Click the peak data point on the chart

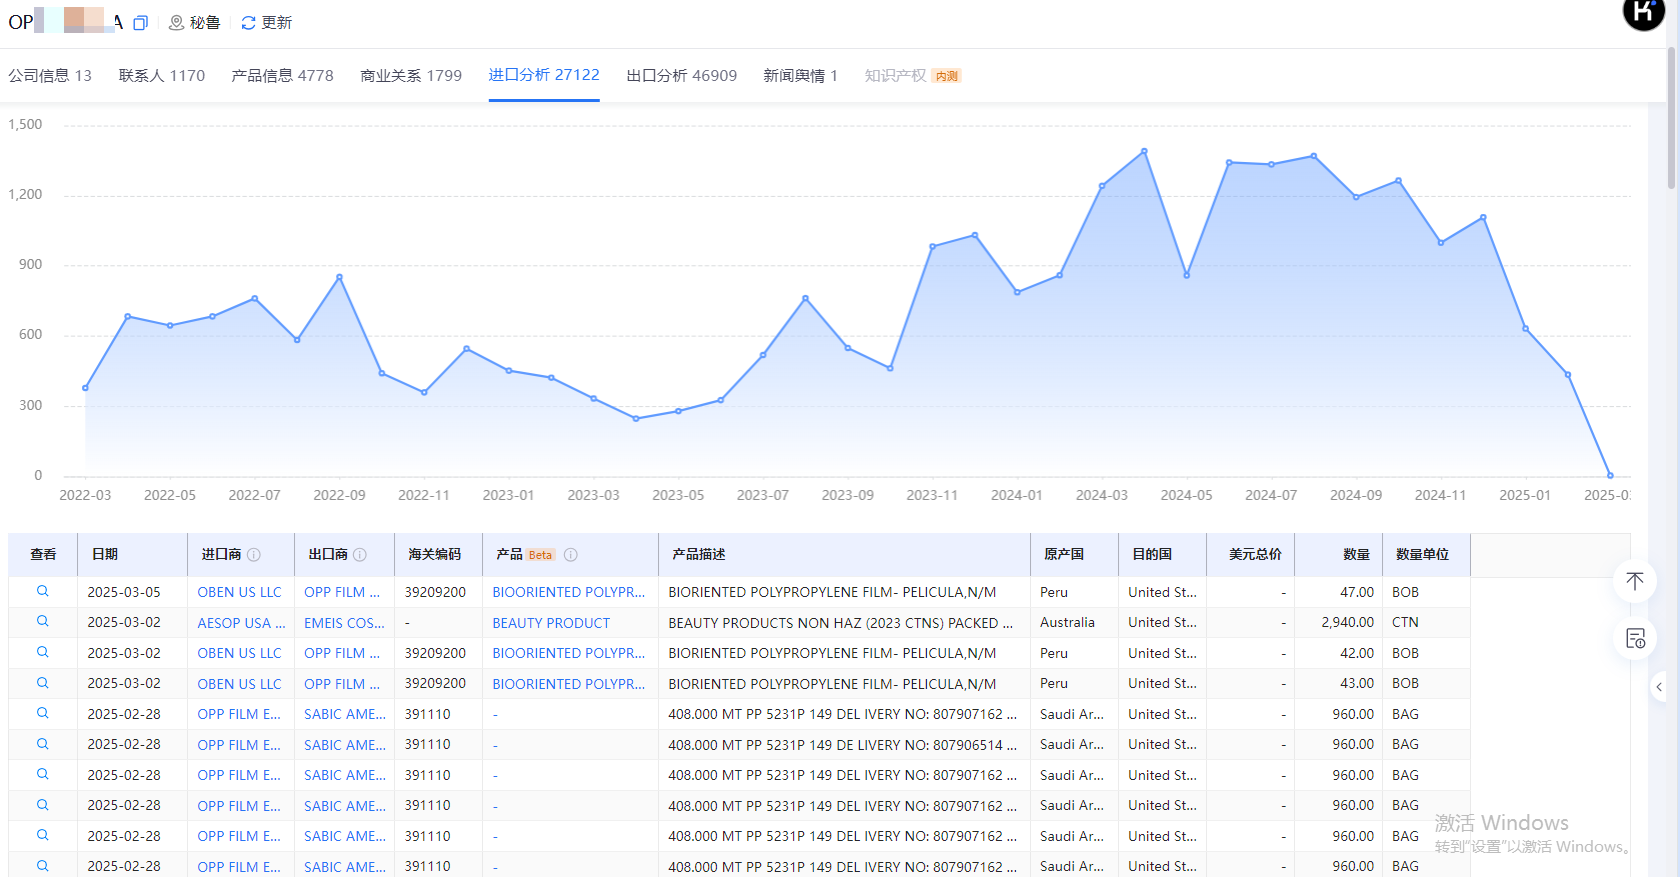(x=1144, y=152)
